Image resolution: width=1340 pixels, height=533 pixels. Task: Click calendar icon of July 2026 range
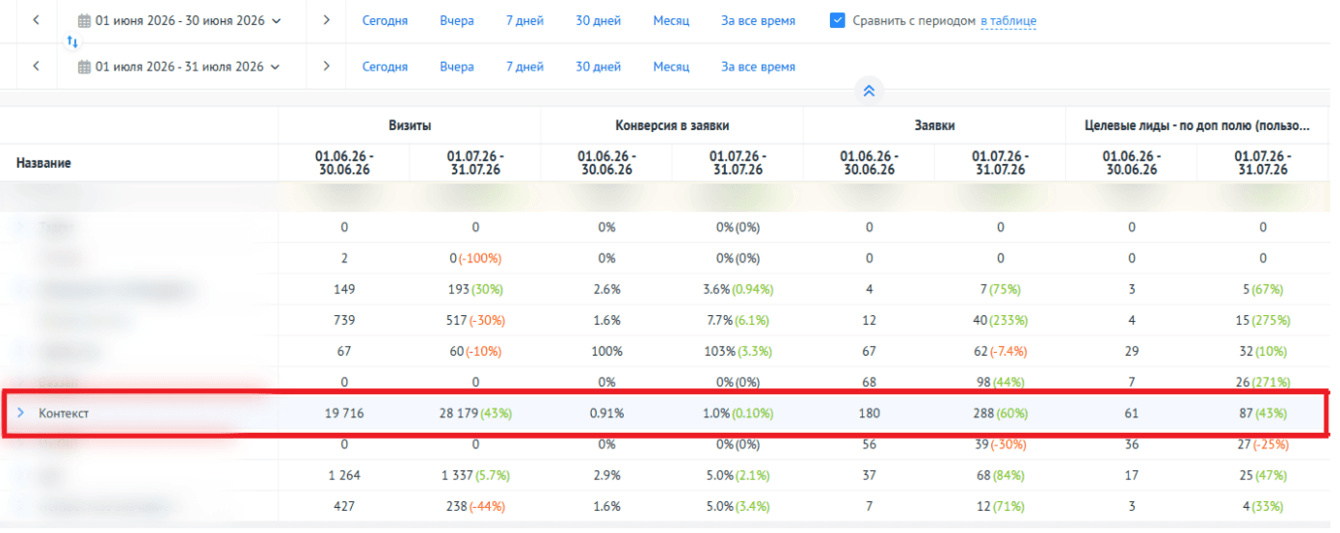pos(84,66)
